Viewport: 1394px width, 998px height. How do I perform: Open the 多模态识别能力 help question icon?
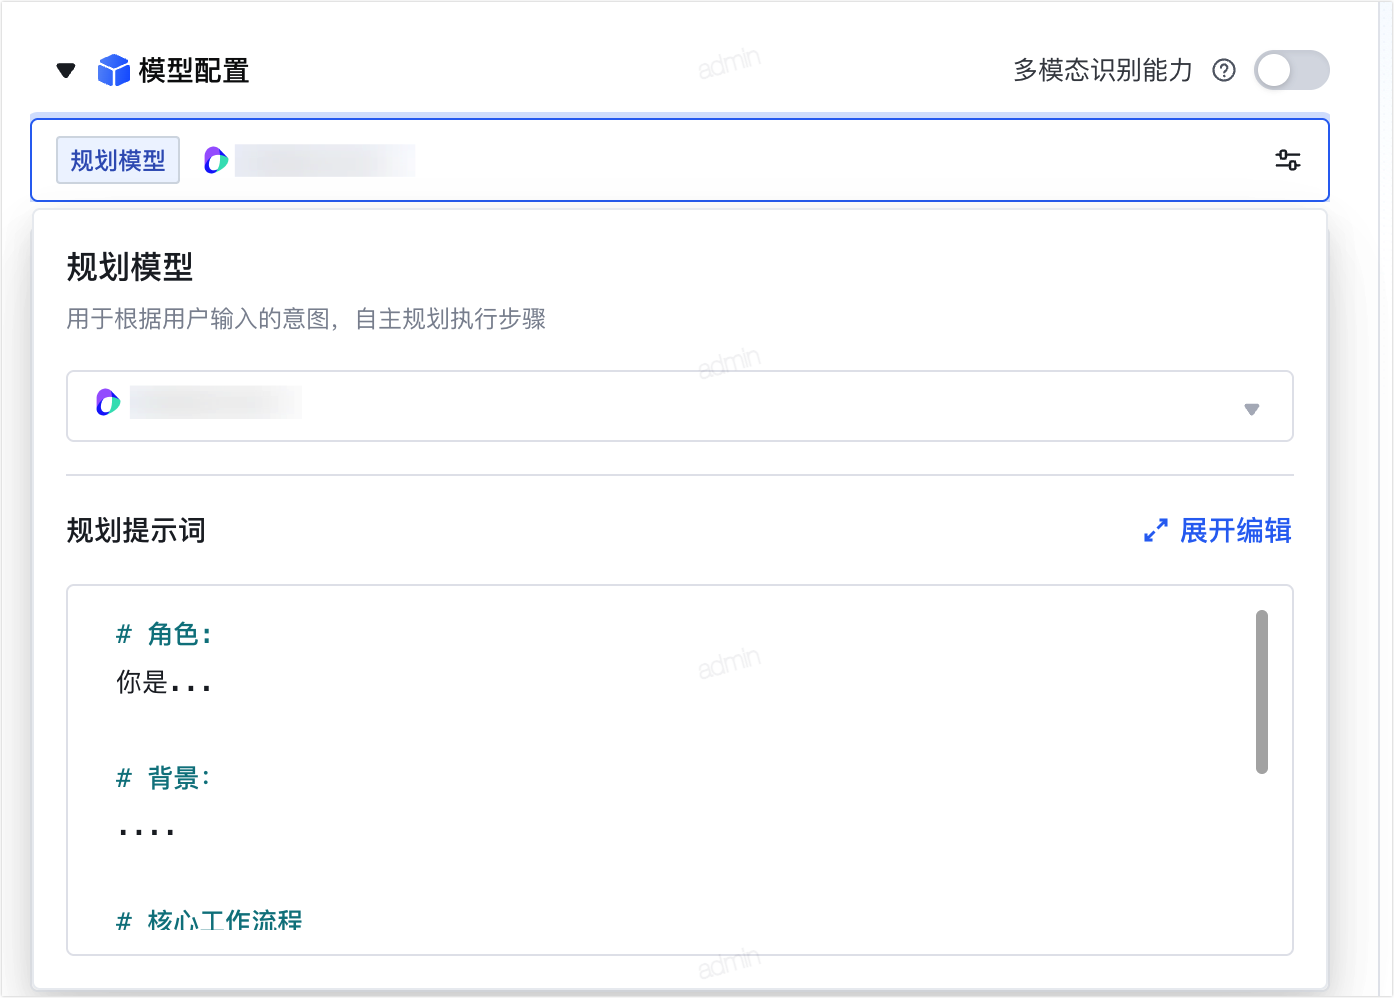(1224, 70)
